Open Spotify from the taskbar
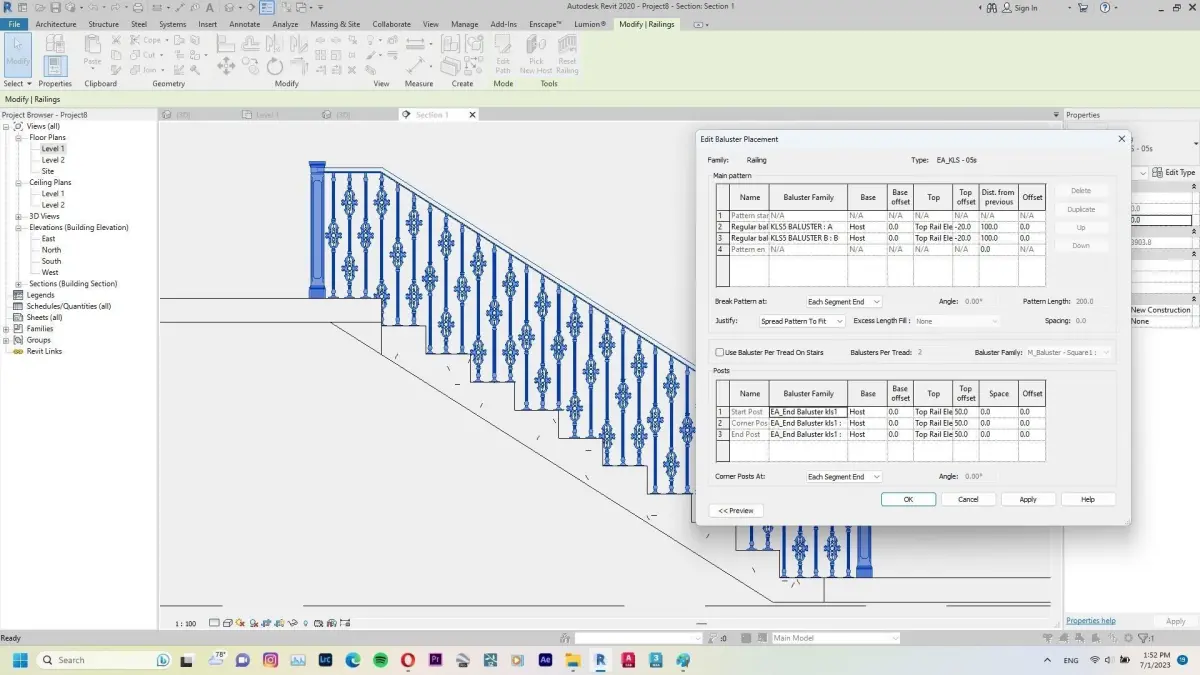The height and width of the screenshot is (675, 1200). pyautogui.click(x=381, y=660)
